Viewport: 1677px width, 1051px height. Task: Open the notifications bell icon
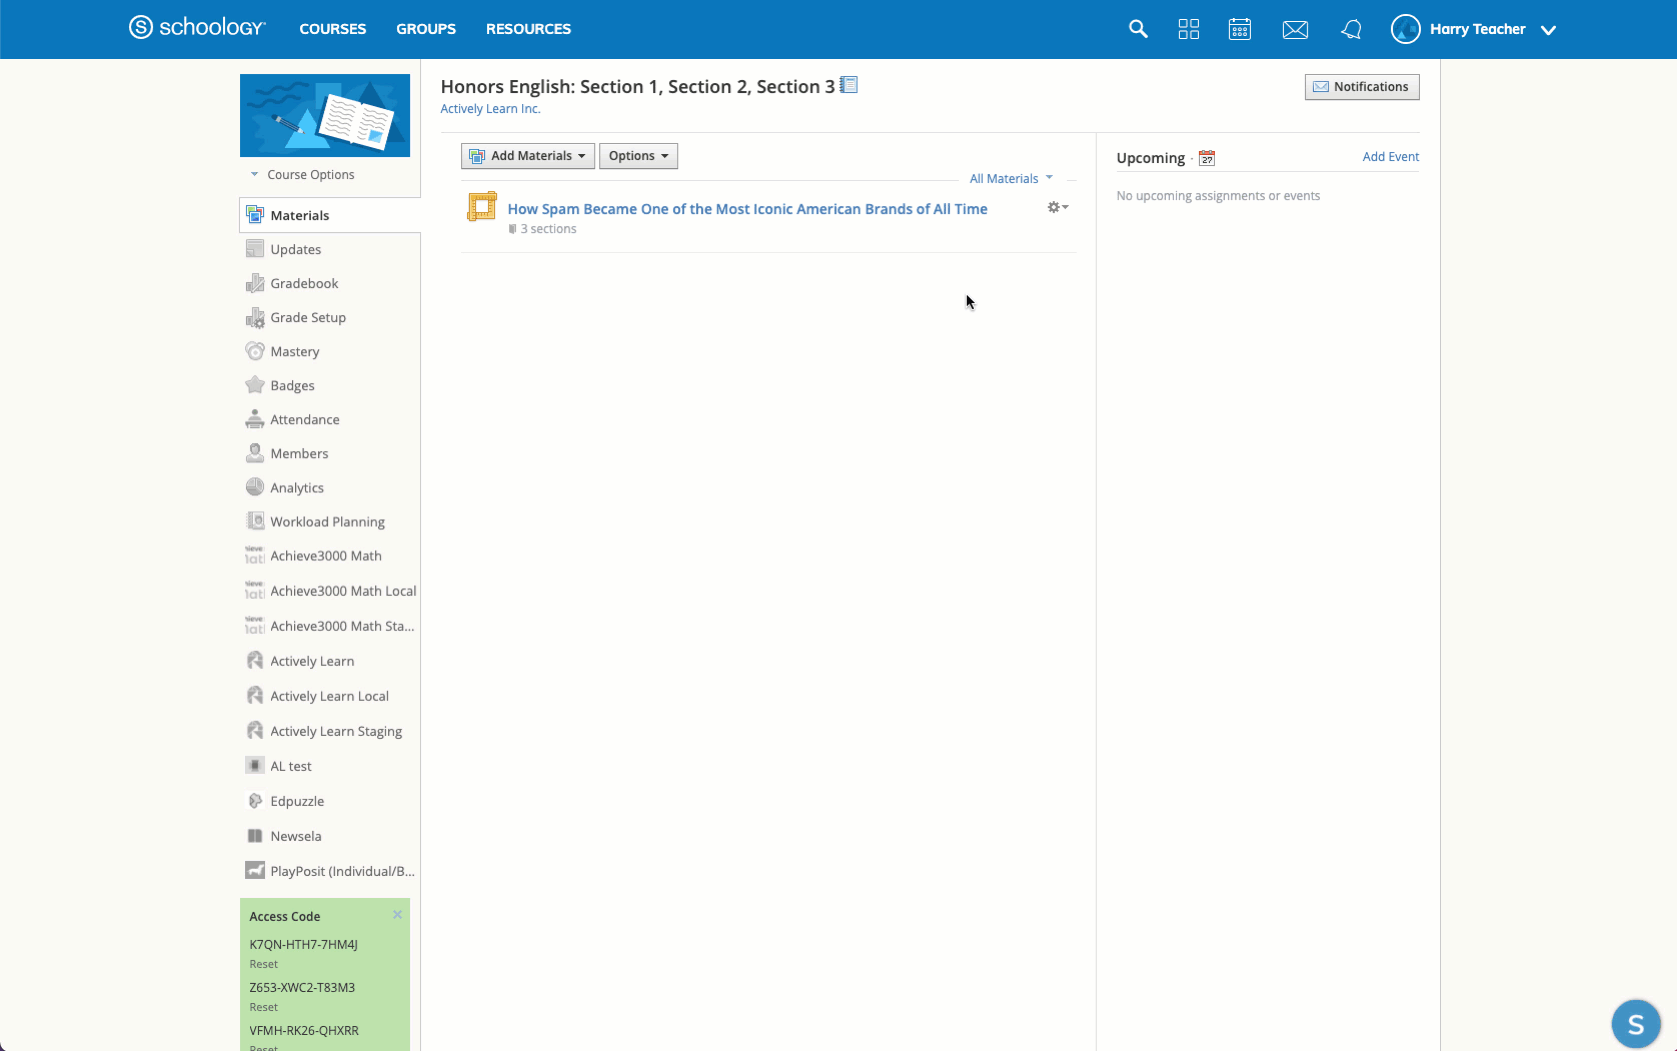click(x=1351, y=30)
